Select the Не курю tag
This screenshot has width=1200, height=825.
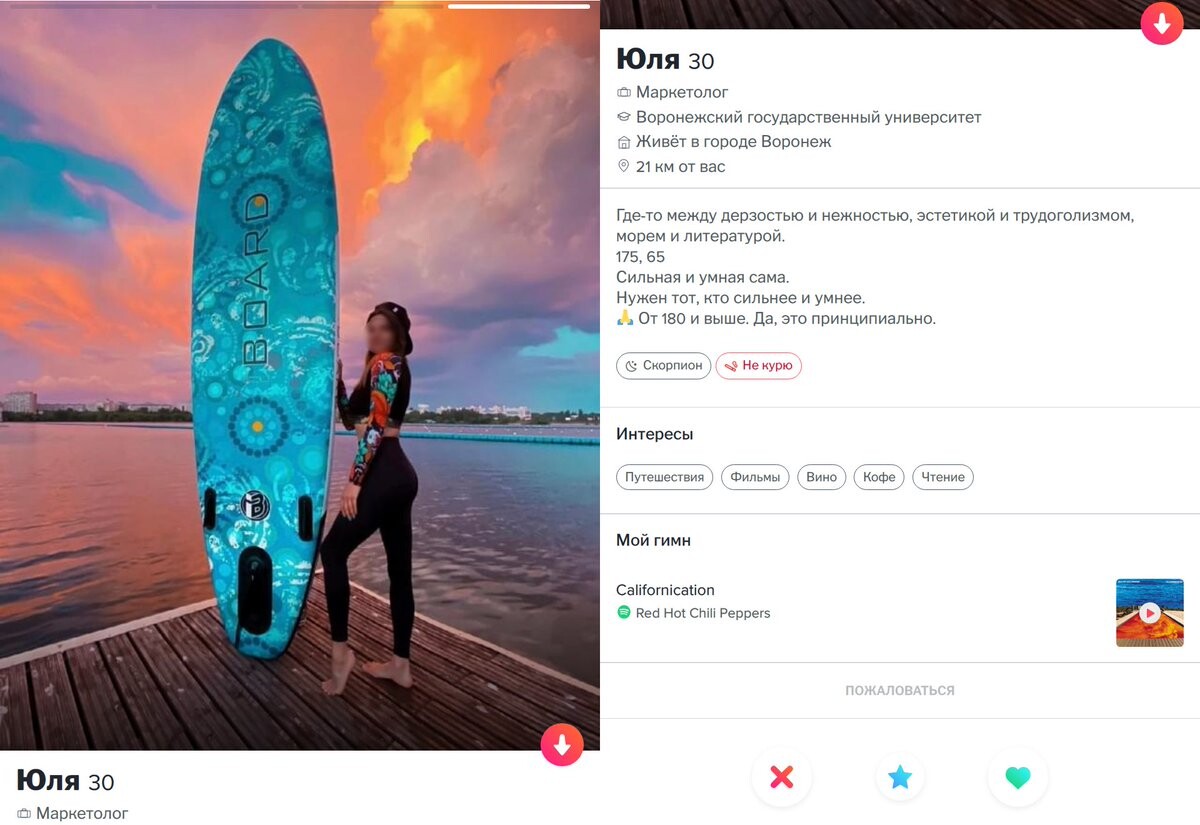tap(759, 366)
